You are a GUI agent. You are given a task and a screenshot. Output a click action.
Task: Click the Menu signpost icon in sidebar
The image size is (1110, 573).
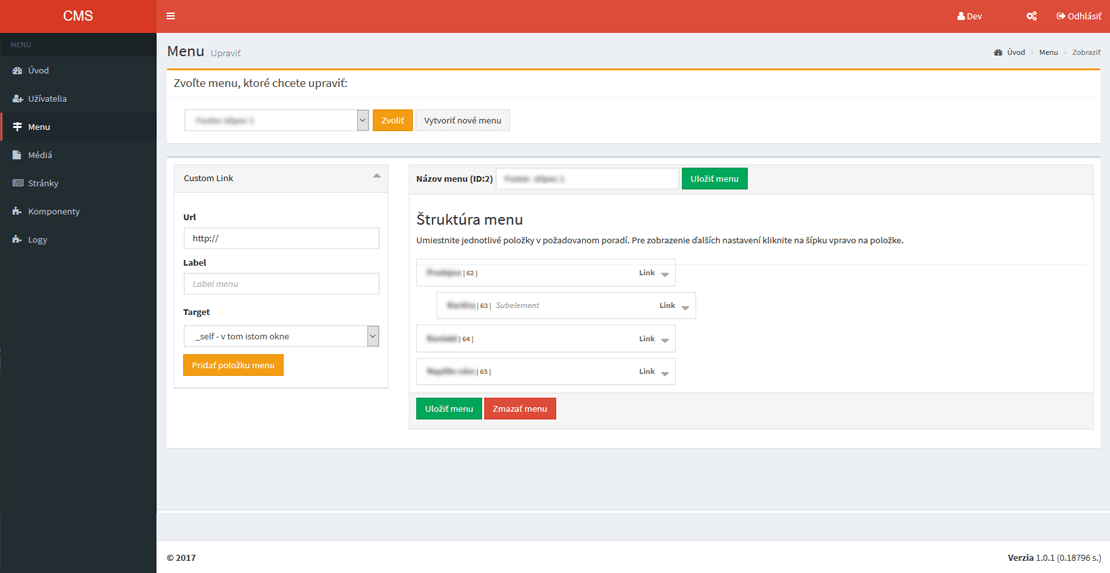tap(18, 127)
